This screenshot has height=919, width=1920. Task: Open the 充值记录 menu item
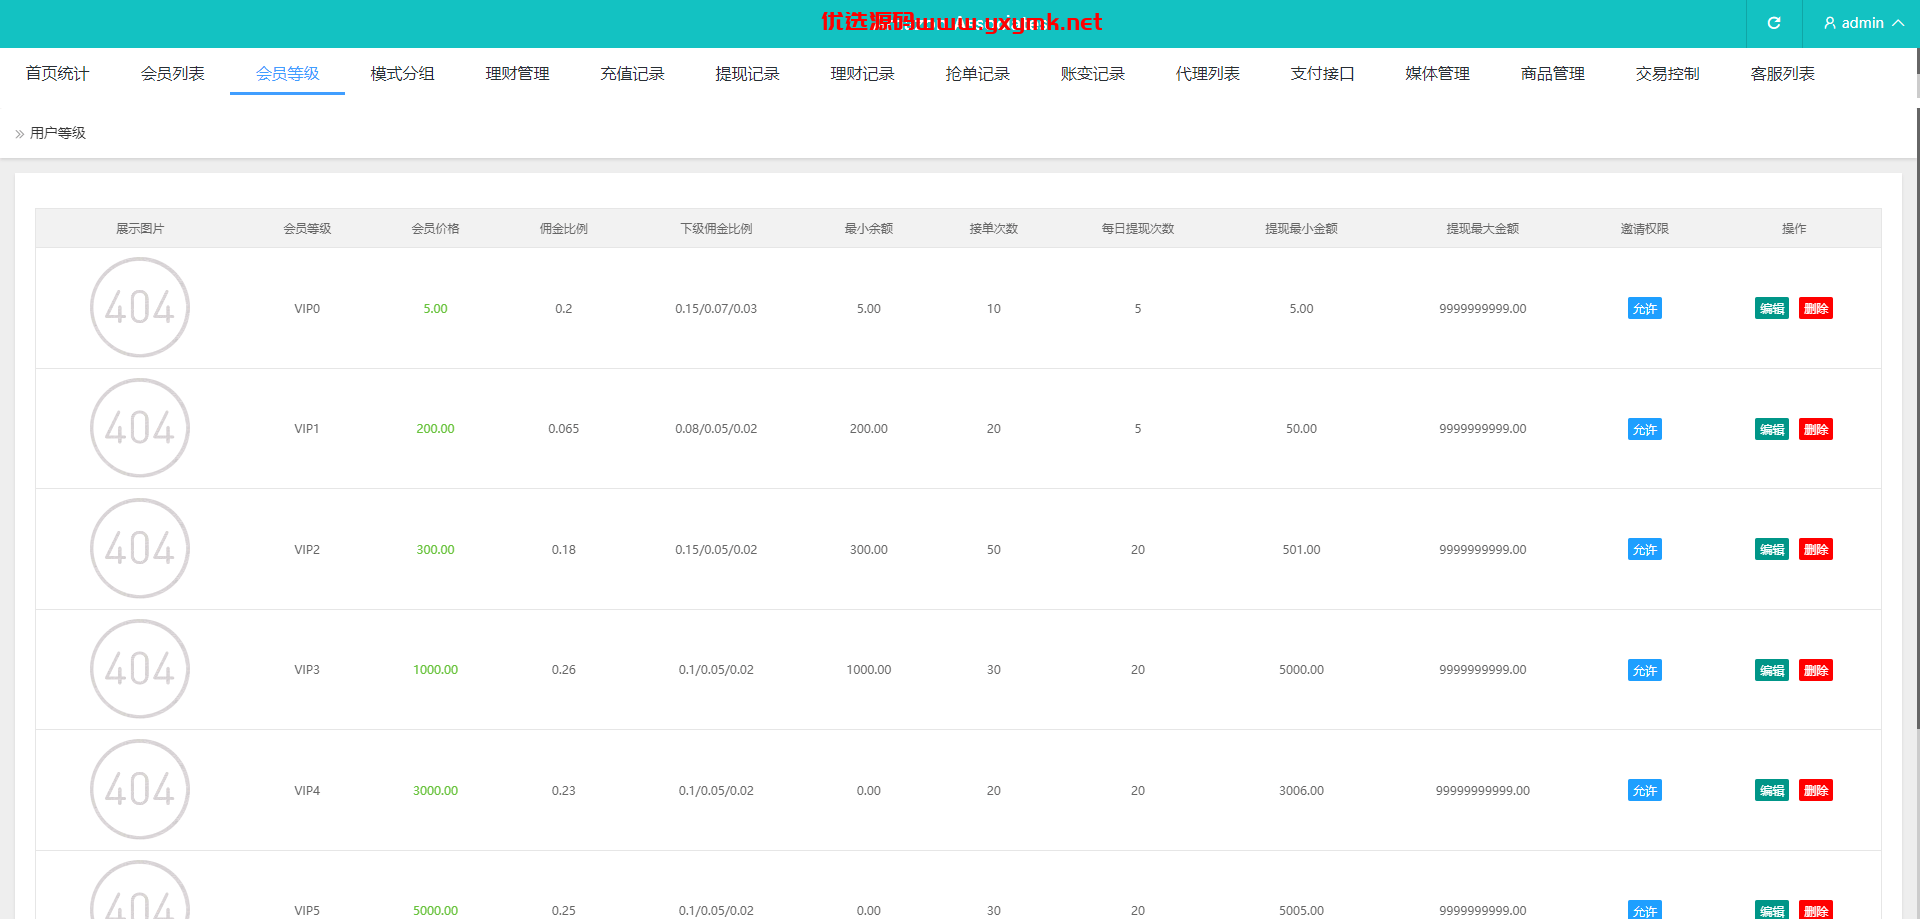click(x=632, y=74)
